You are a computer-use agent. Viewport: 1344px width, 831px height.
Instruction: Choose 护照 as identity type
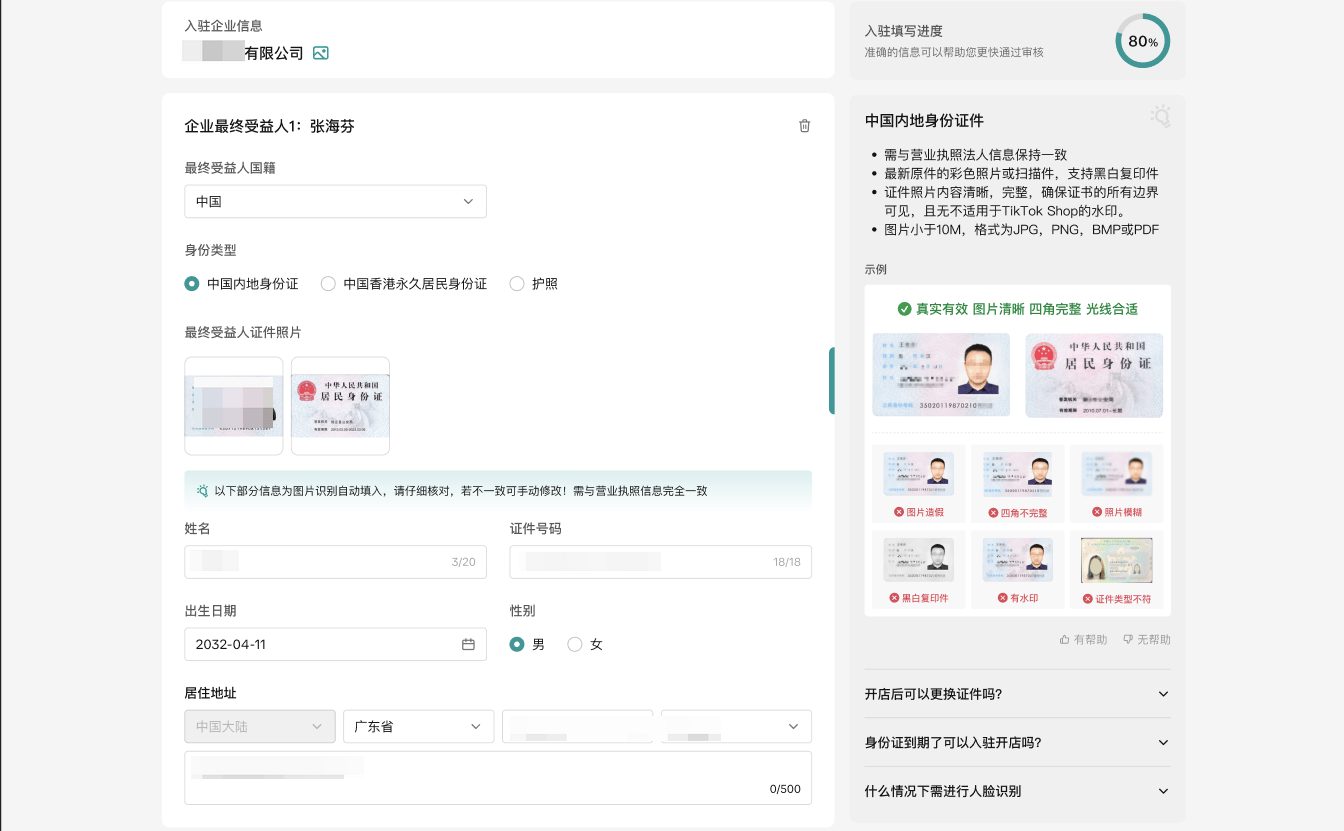[517, 284]
